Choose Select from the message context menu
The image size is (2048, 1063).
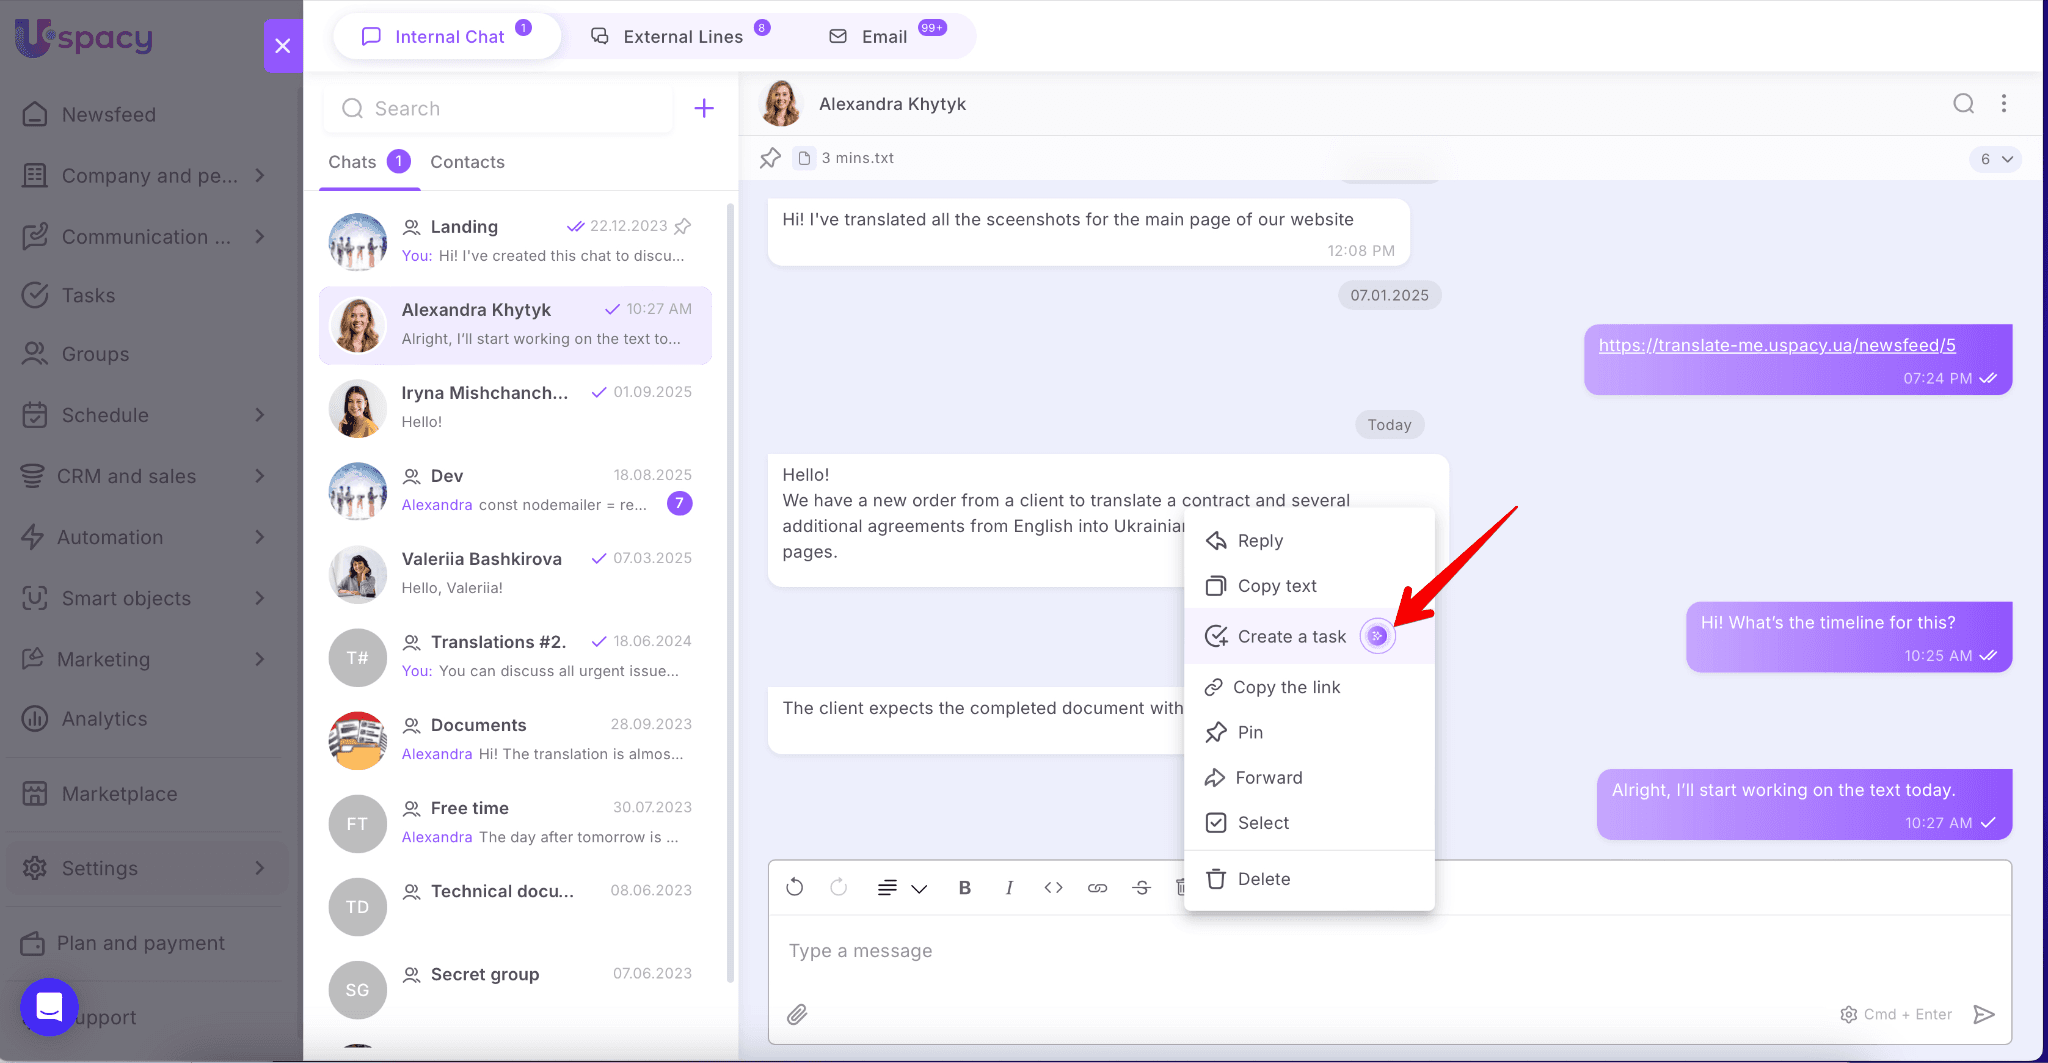[x=1263, y=823]
